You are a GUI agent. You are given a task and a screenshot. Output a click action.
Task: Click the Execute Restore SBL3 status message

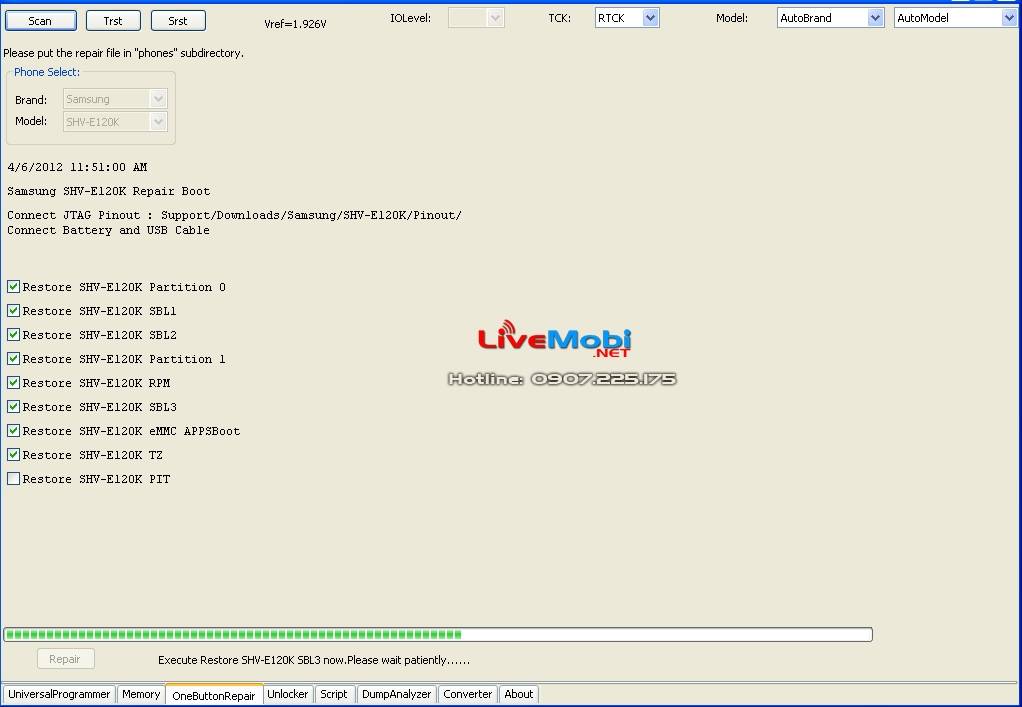pos(314,660)
